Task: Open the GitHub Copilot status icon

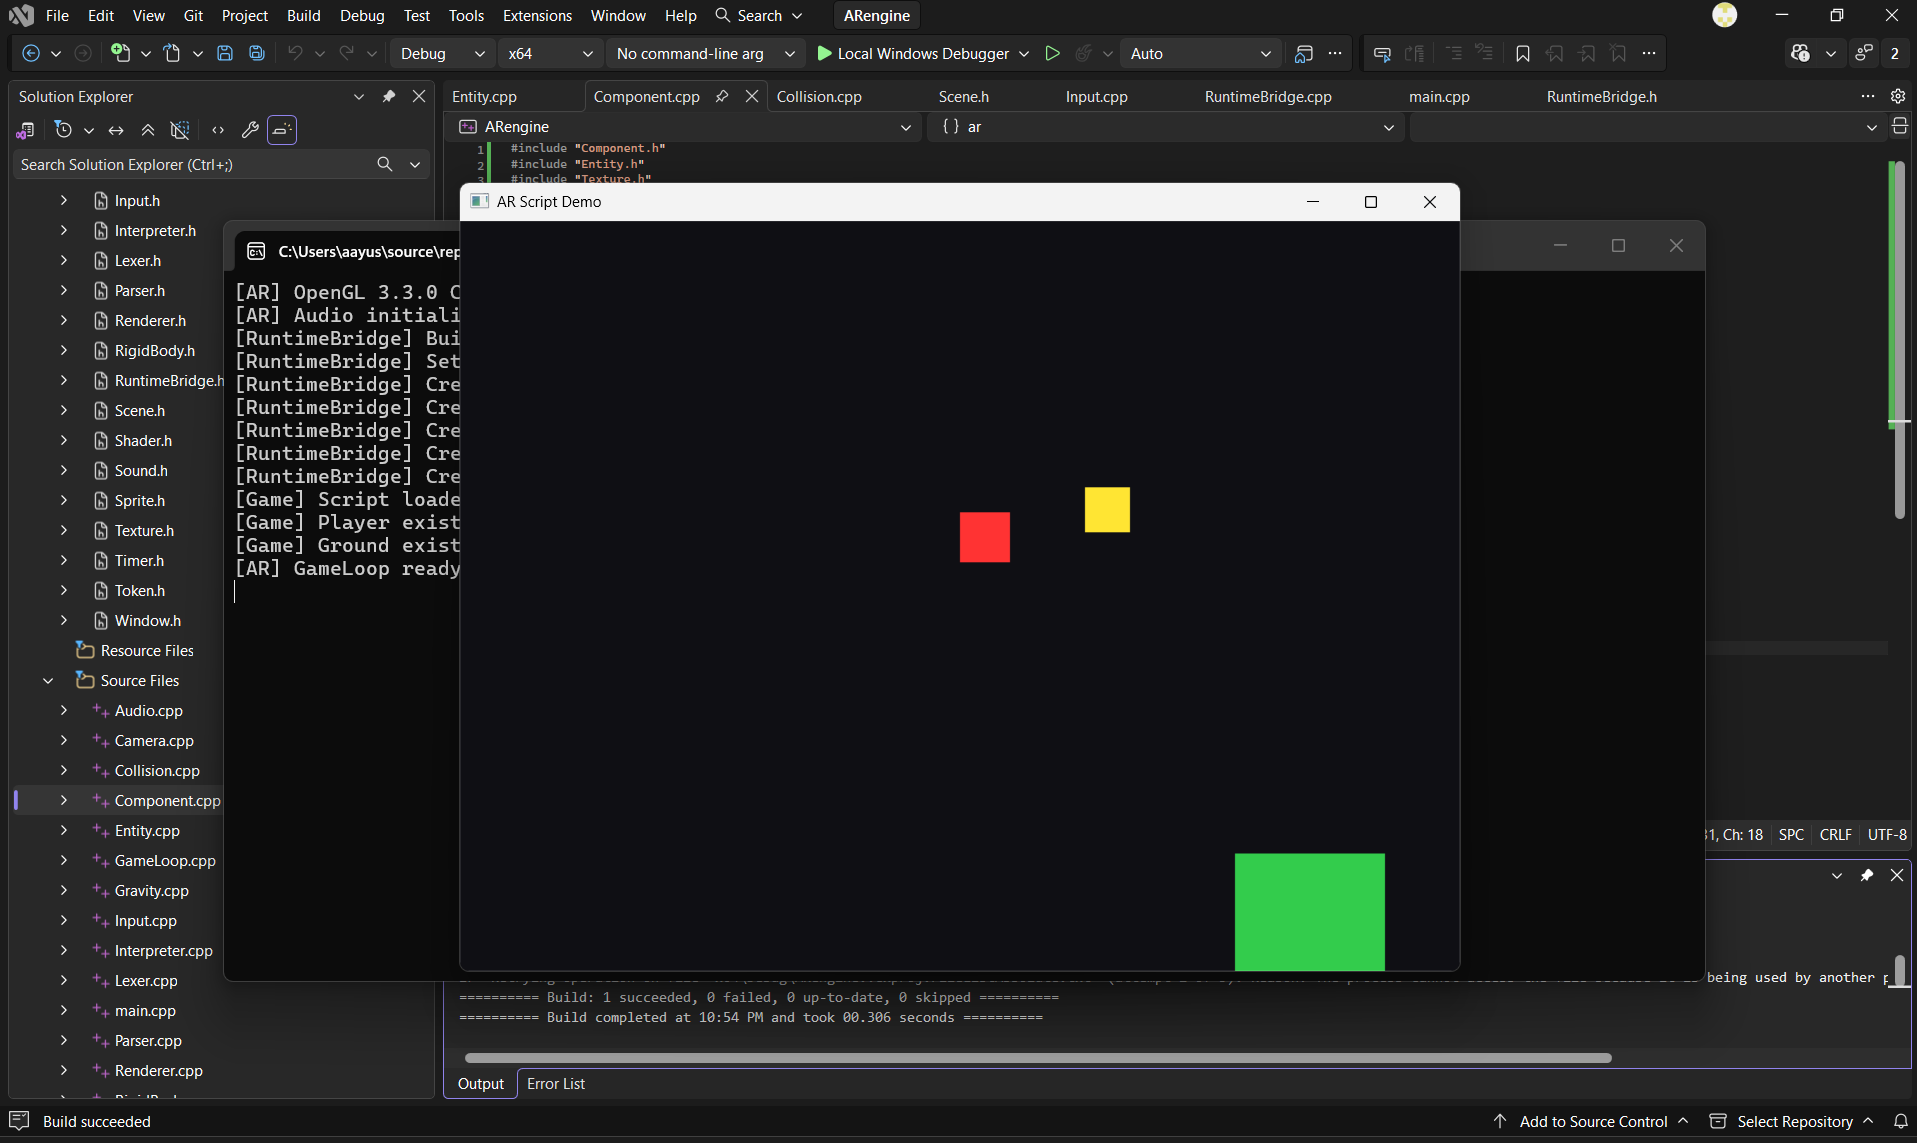Action: click(1801, 53)
